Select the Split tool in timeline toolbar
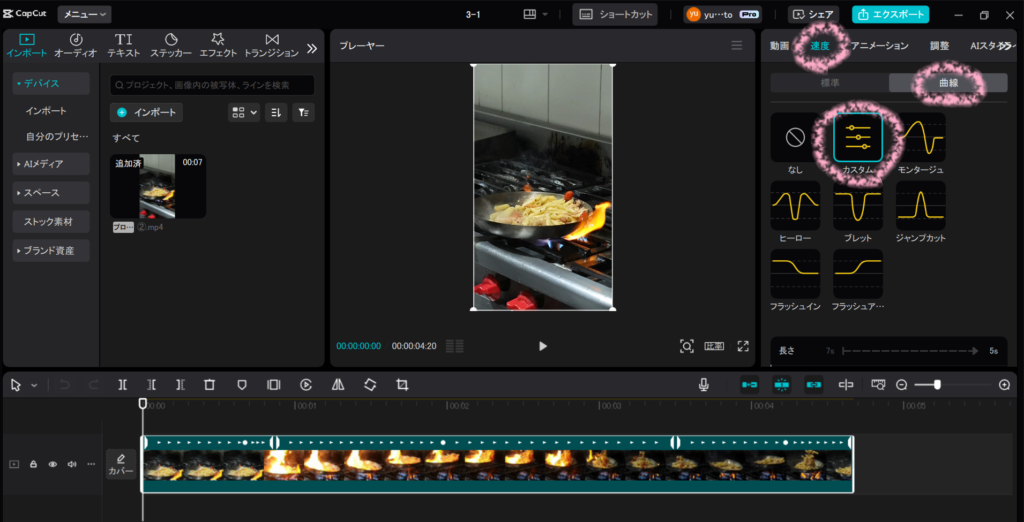Screen dimensions: 1024x522 [x=123, y=385]
